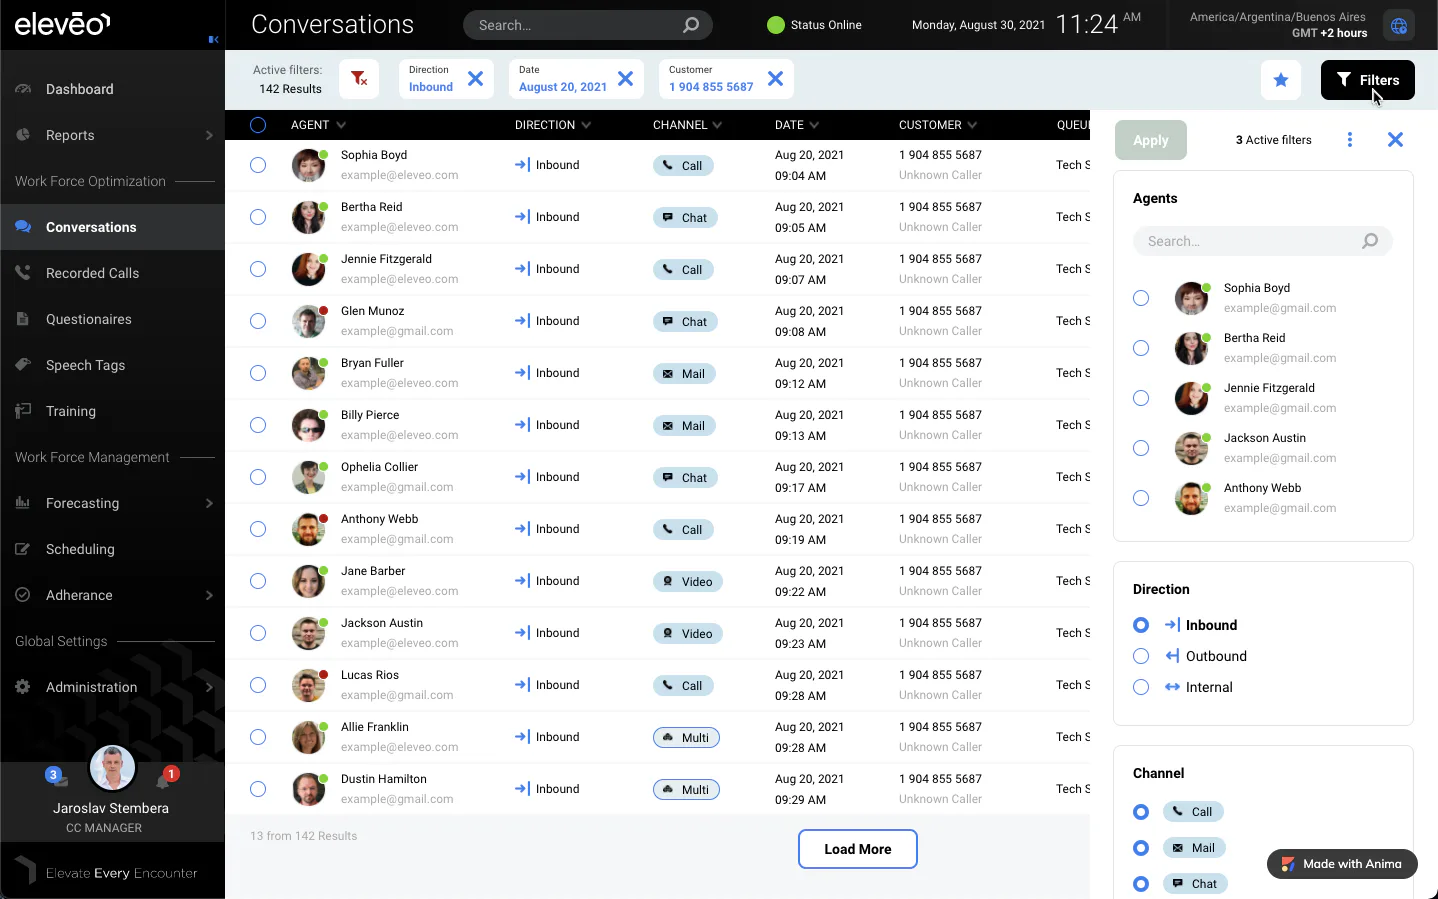
Task: Collapse the sidebar using arrow icon
Action: tap(213, 40)
